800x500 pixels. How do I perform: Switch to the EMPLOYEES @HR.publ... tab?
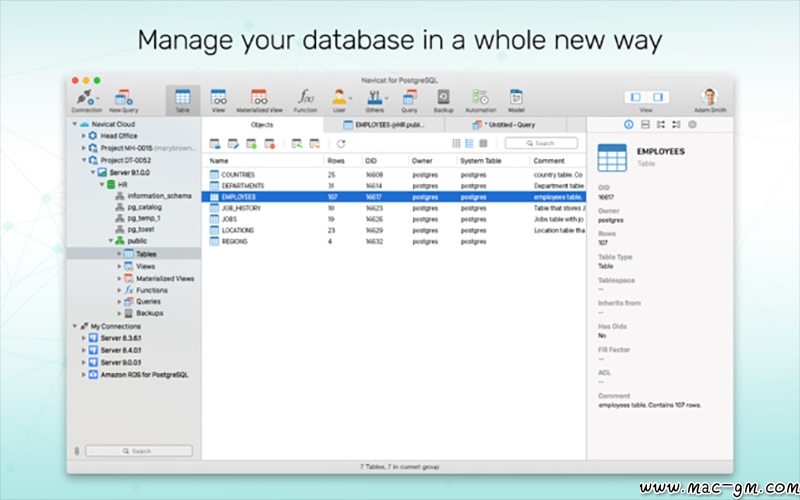[x=384, y=124]
